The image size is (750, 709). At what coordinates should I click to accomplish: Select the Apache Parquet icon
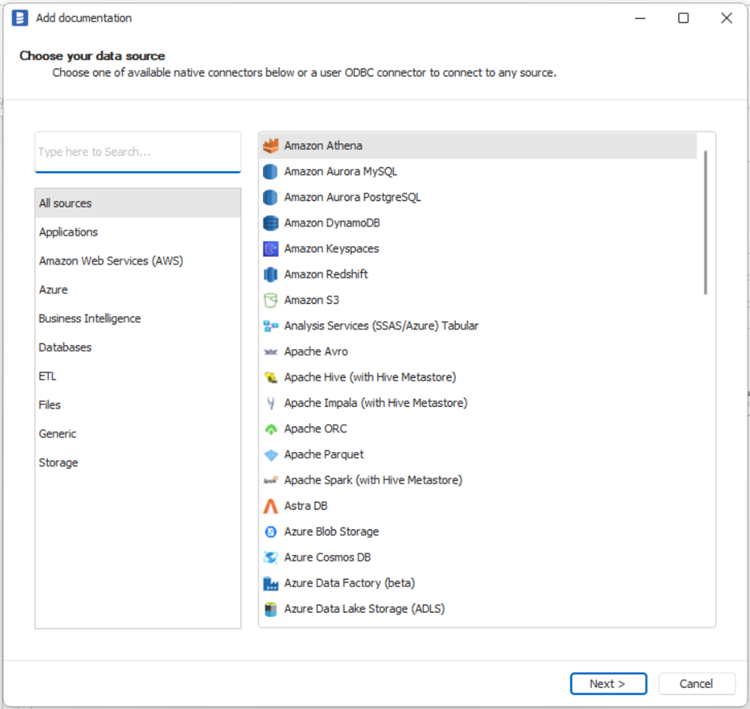click(x=270, y=455)
